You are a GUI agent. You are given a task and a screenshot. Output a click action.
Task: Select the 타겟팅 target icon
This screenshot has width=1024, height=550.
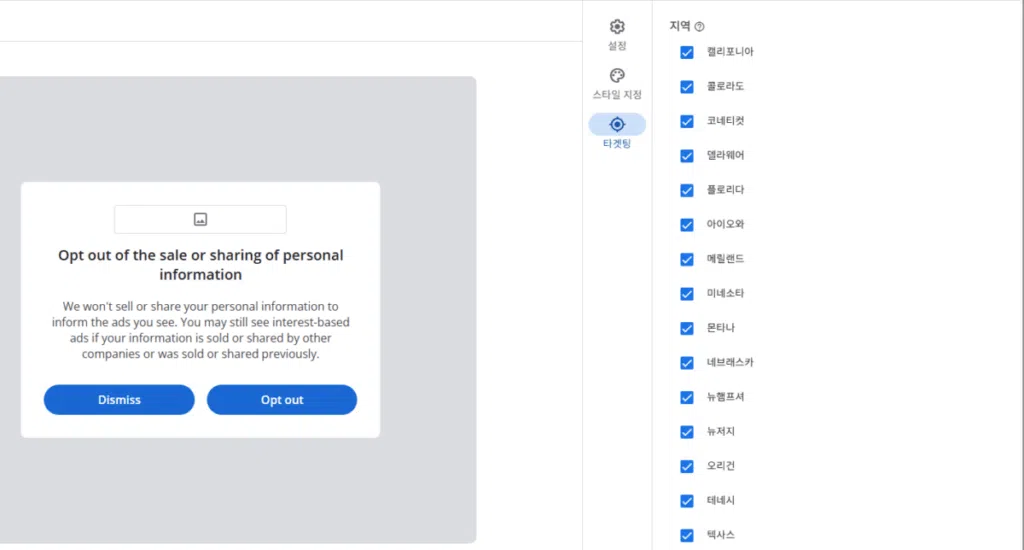pyautogui.click(x=617, y=124)
